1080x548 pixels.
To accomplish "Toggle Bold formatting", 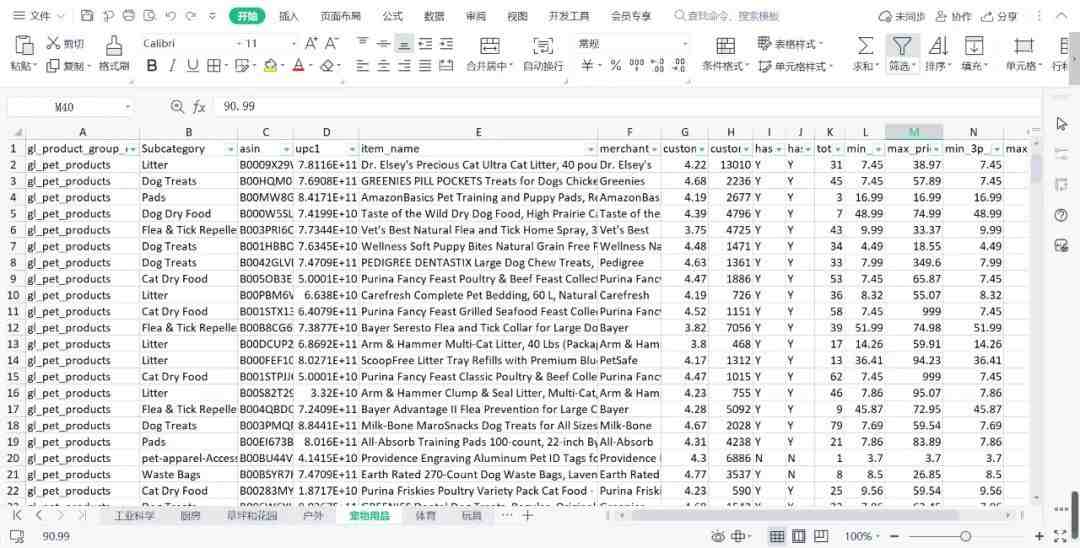I will (x=152, y=66).
